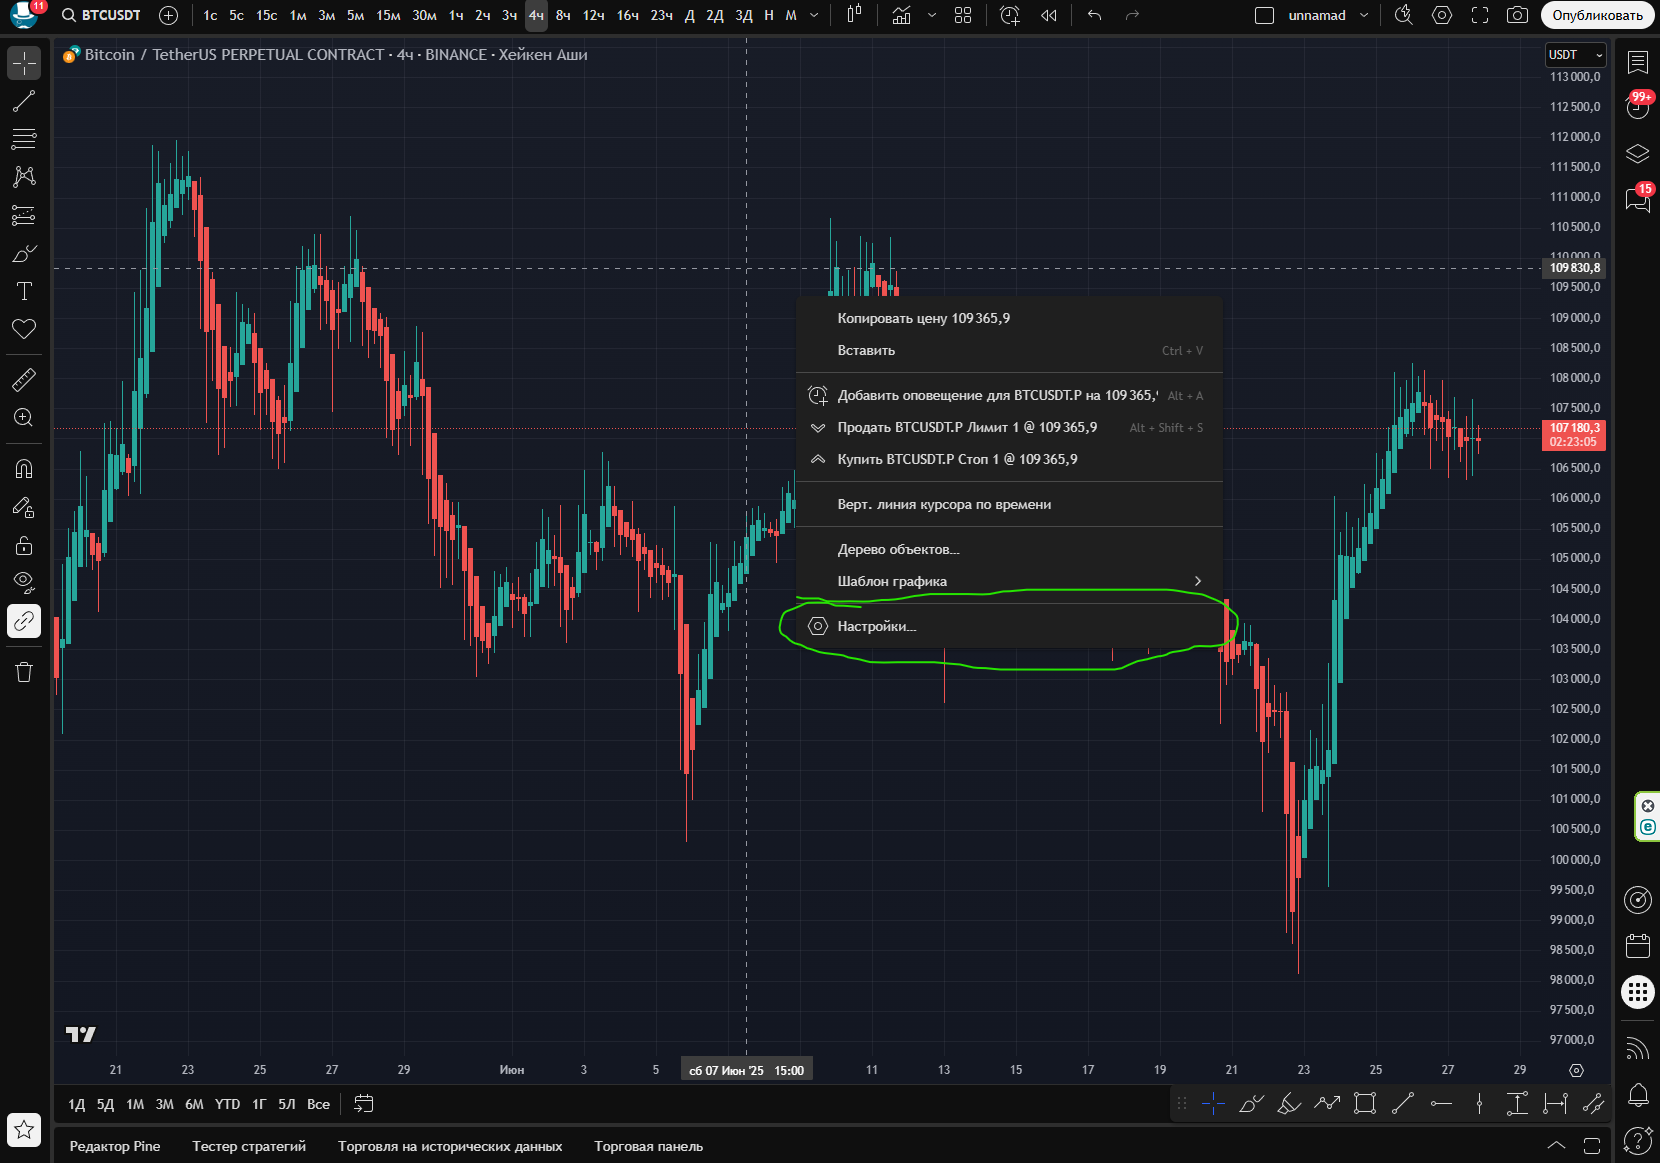
Task: Choose Настройки… in the context menu
Action: click(876, 626)
